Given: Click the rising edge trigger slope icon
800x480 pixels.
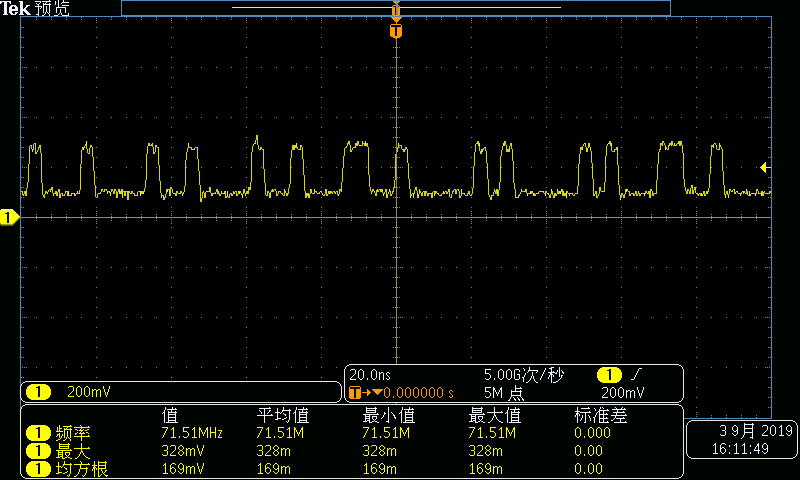Looking at the screenshot, I should pos(636,375).
